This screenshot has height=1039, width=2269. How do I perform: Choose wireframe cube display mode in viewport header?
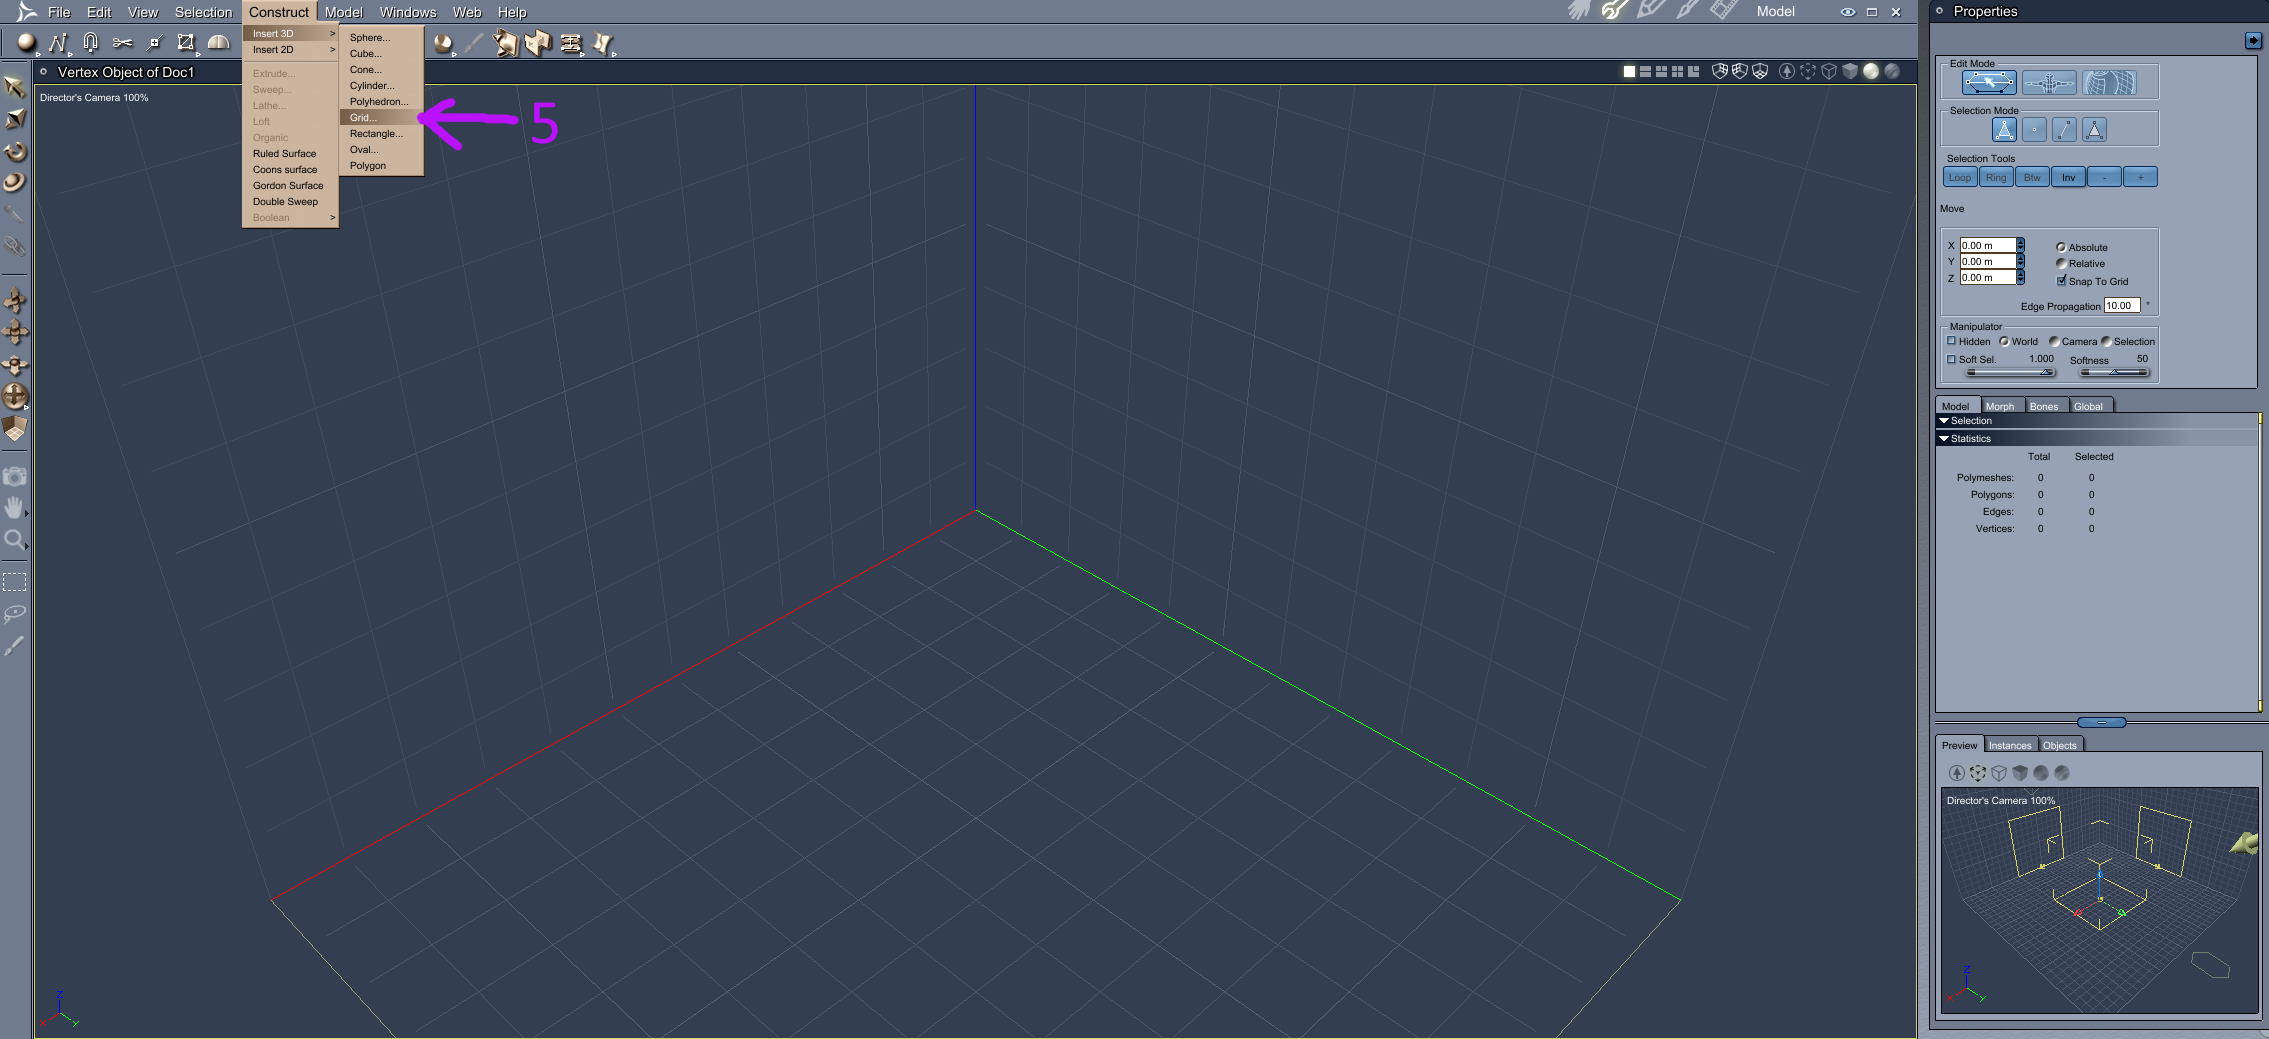pyautogui.click(x=1829, y=72)
